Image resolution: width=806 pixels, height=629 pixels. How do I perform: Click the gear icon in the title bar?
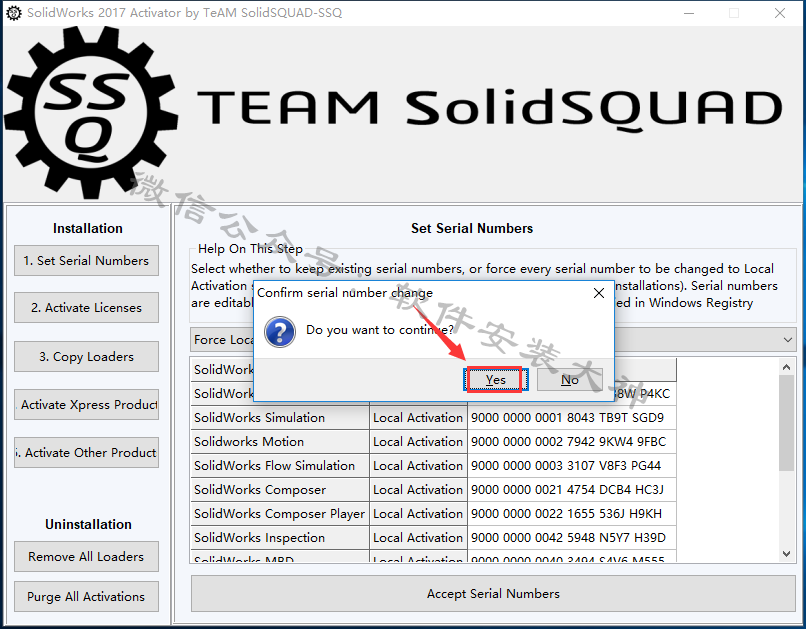click(x=14, y=13)
